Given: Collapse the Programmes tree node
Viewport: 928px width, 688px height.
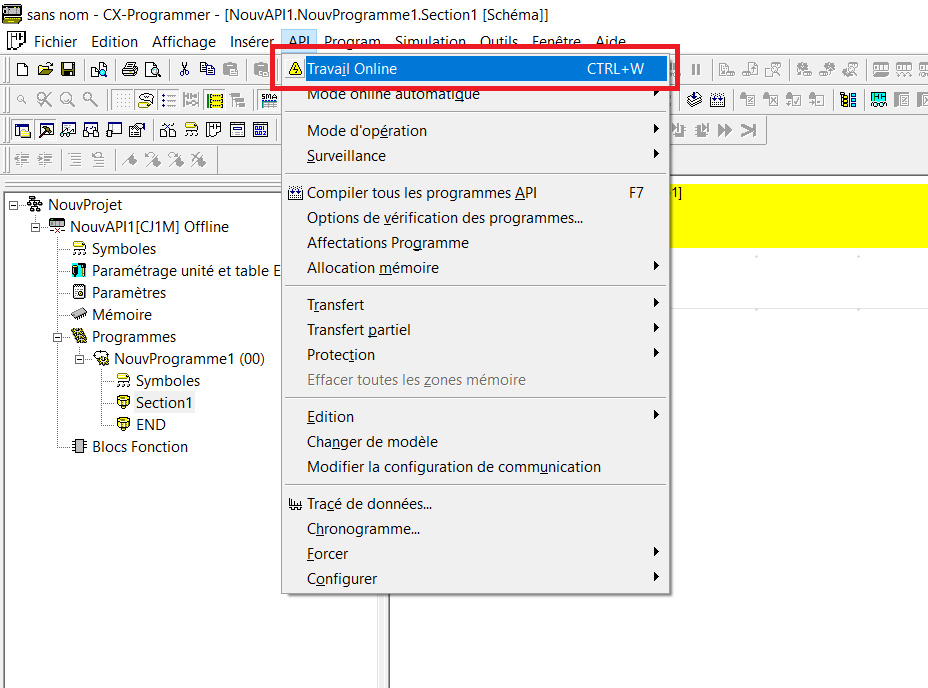Looking at the screenshot, I should [58, 337].
